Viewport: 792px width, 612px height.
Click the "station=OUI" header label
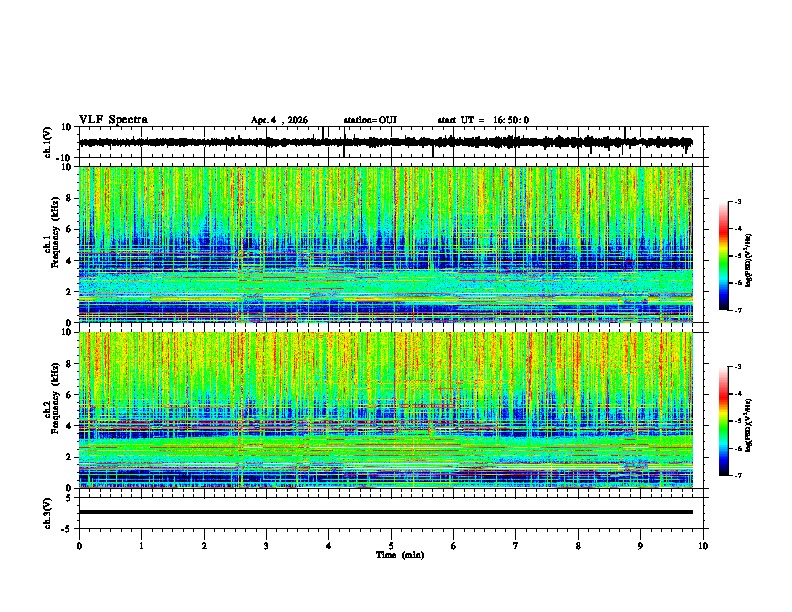(370, 120)
